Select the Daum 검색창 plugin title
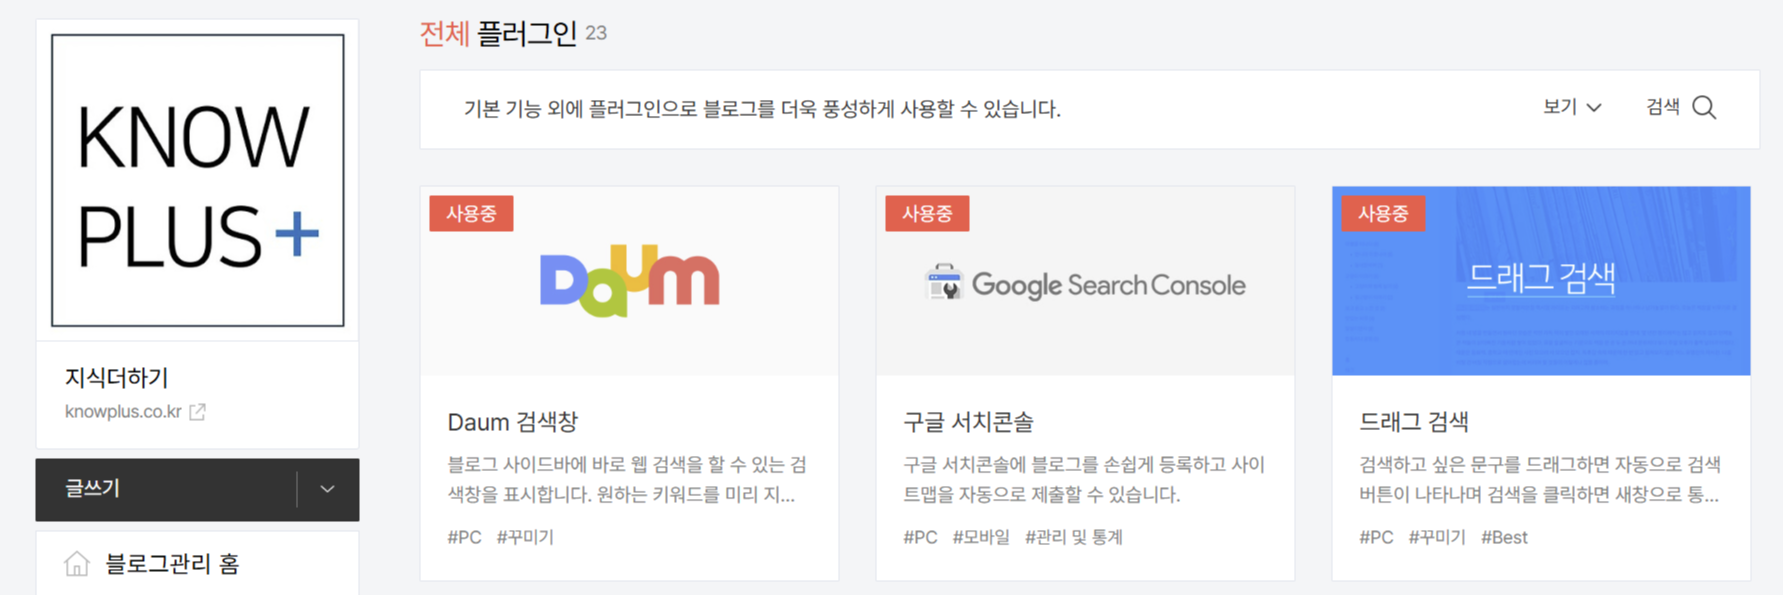Image resolution: width=1783 pixels, height=595 pixels. [x=512, y=422]
